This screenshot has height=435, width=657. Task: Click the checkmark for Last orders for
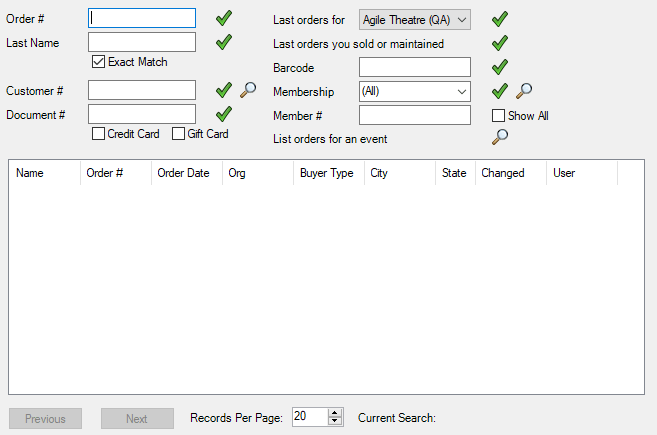(x=500, y=19)
